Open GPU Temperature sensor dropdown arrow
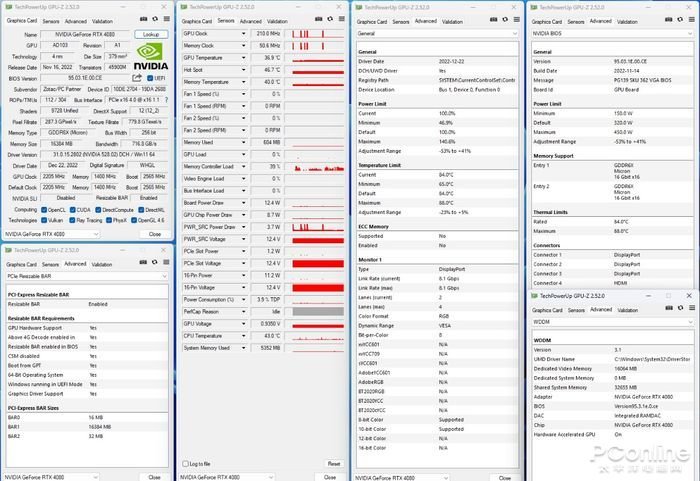The height and width of the screenshot is (481, 700). (244, 58)
